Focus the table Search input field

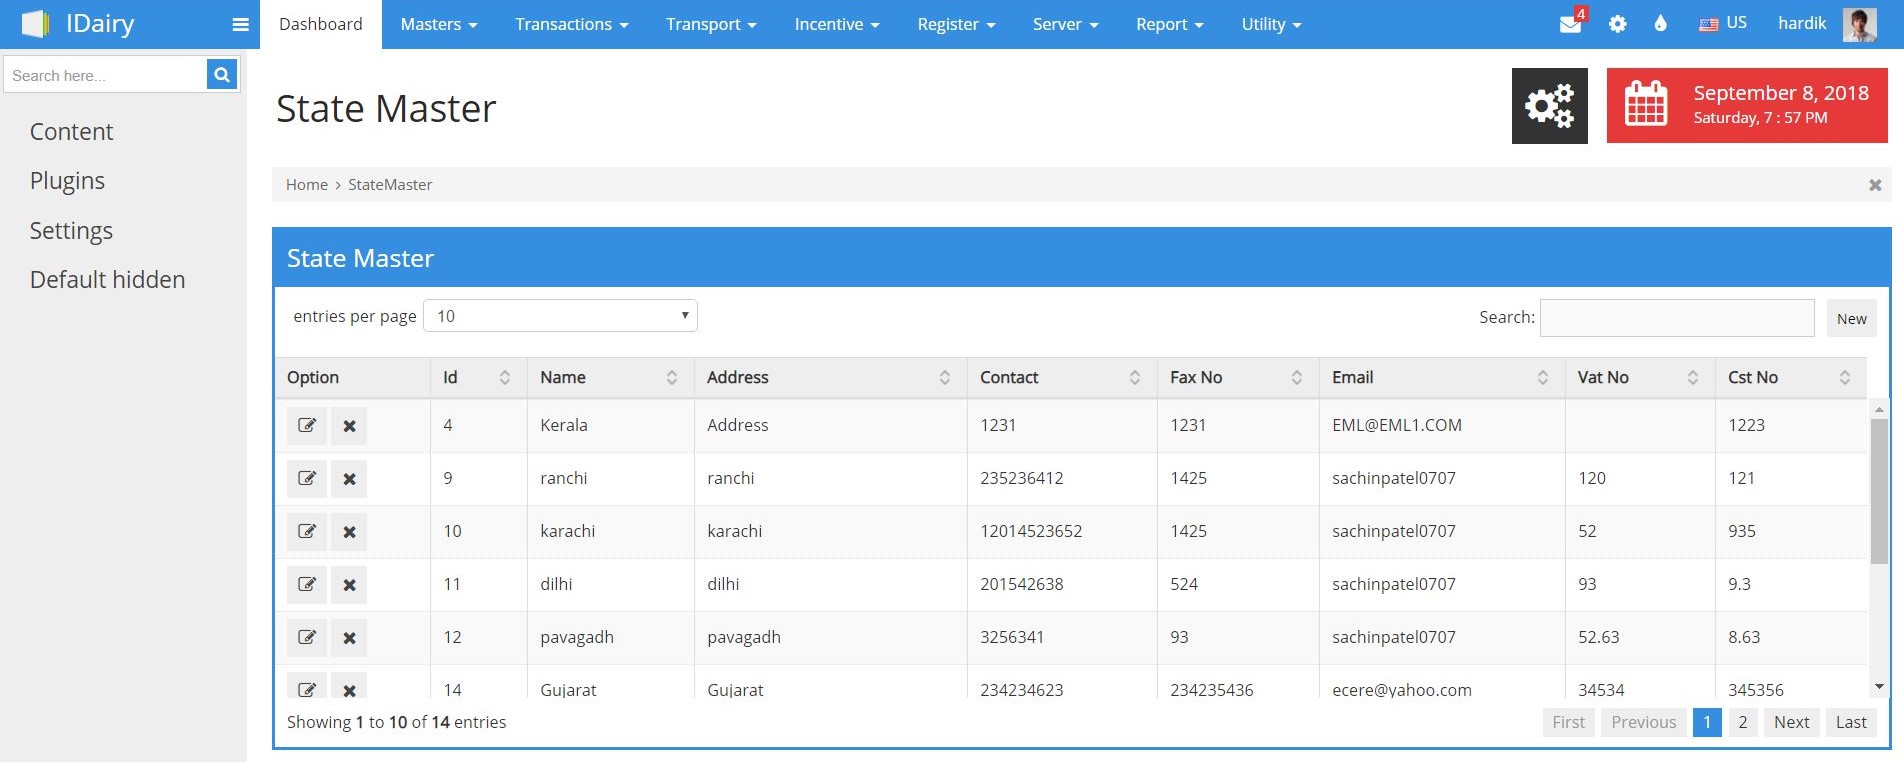(1677, 318)
